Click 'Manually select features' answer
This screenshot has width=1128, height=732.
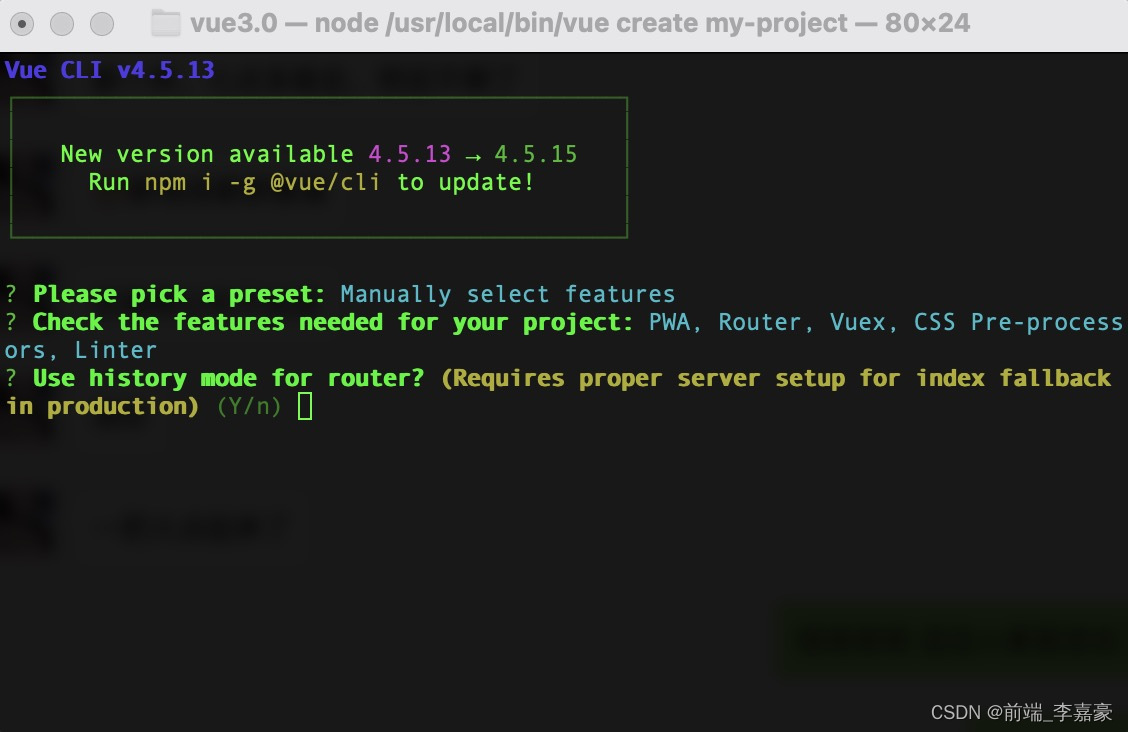pyautogui.click(x=508, y=294)
